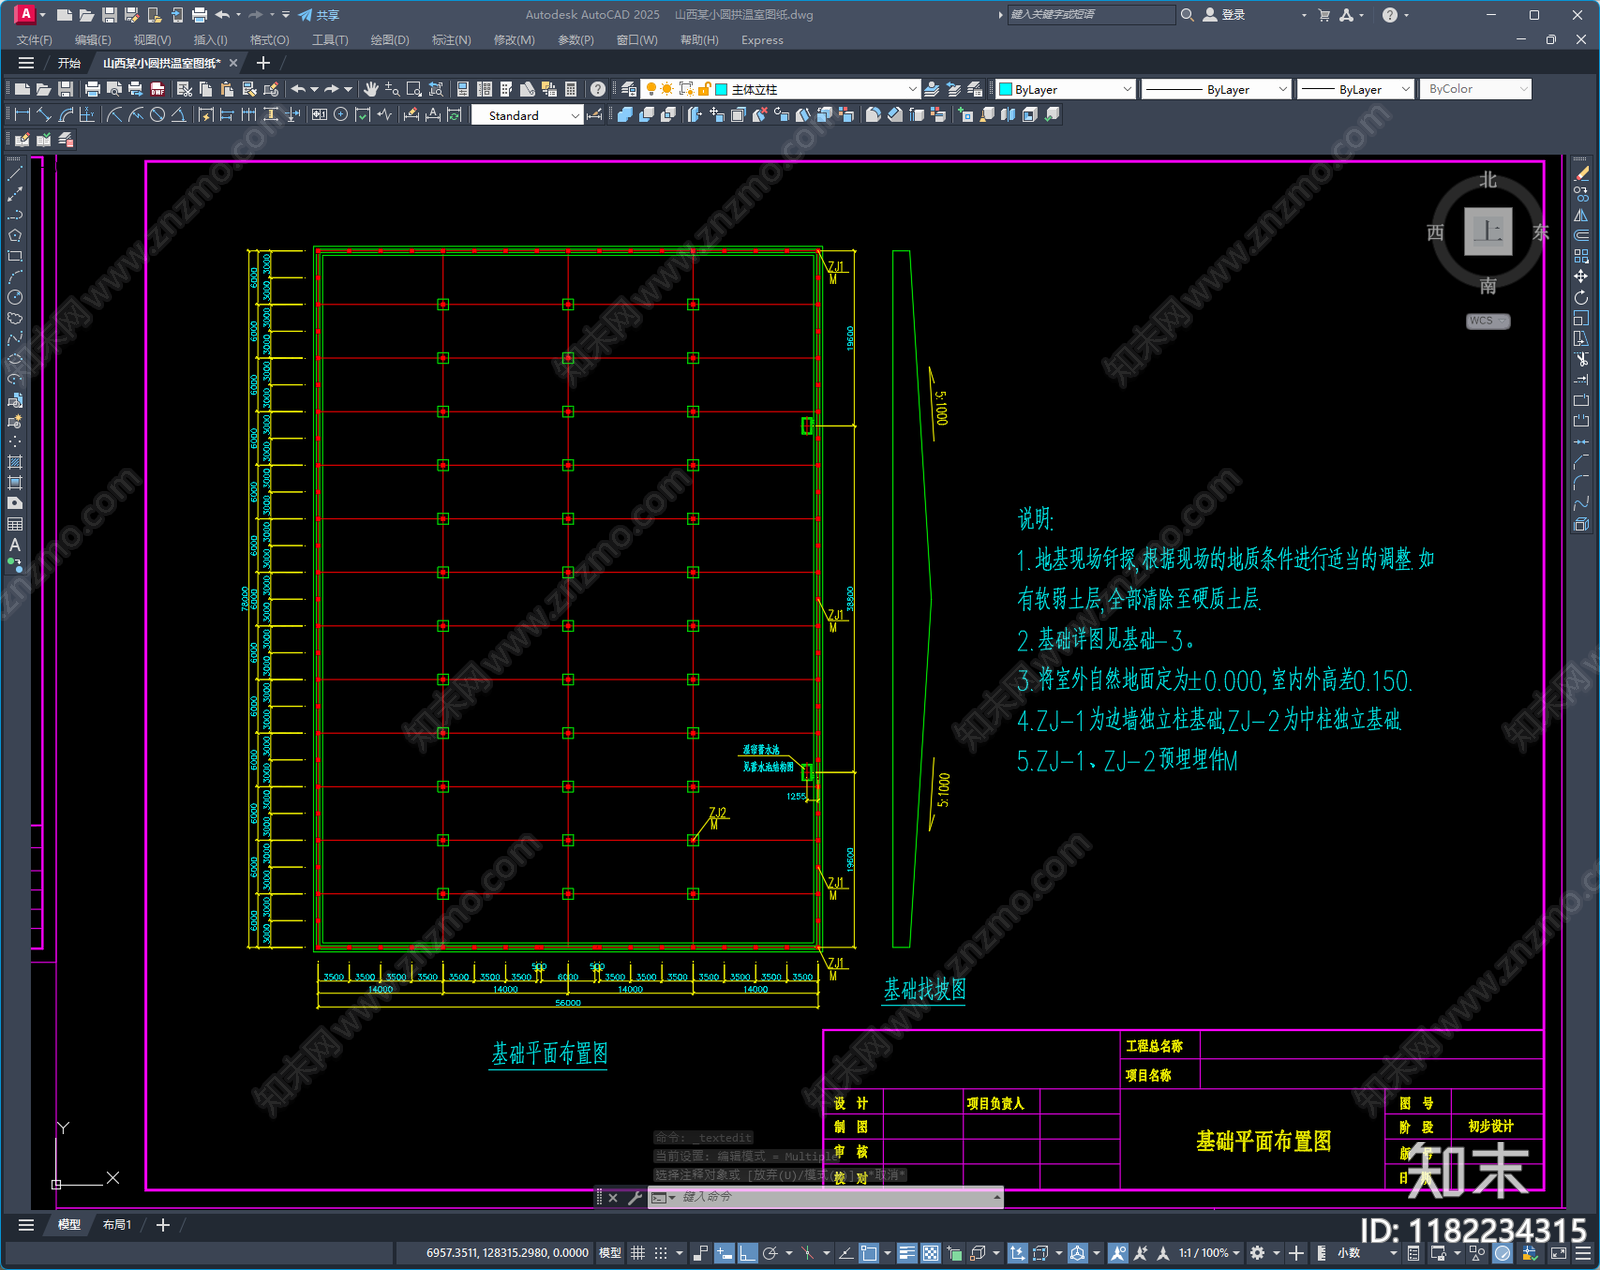Open the annotation scale 1:1 / 100% dropdown
The width and height of the screenshot is (1600, 1270).
1209,1253
